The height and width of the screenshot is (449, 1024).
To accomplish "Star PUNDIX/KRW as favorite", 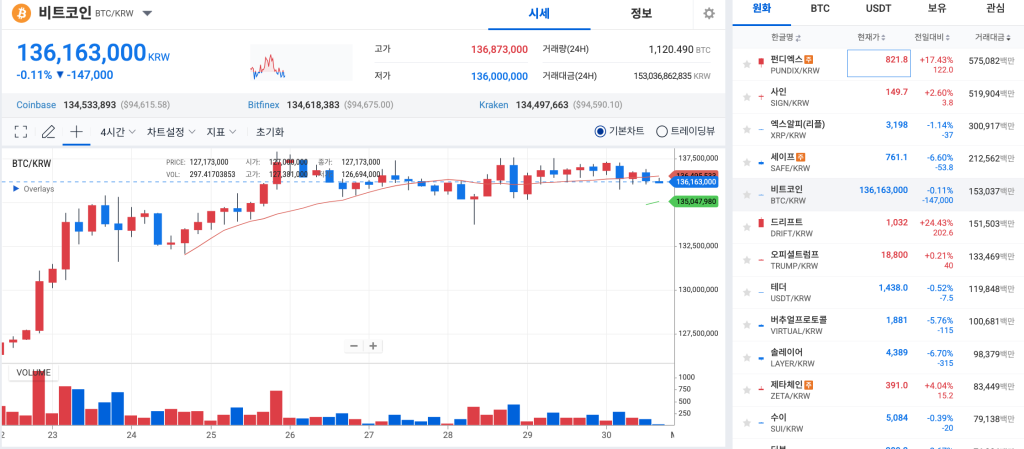I will click(x=746, y=63).
